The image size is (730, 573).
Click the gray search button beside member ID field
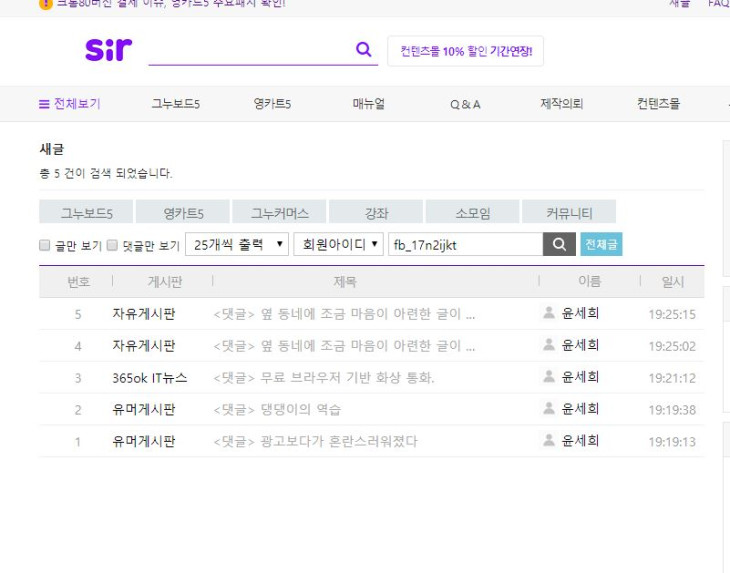pos(559,244)
